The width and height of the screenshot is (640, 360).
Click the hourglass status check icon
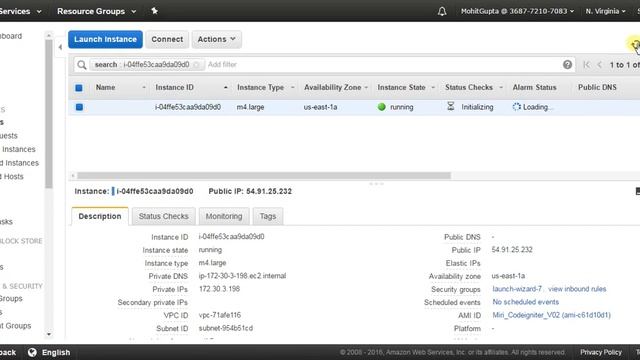pos(451,107)
